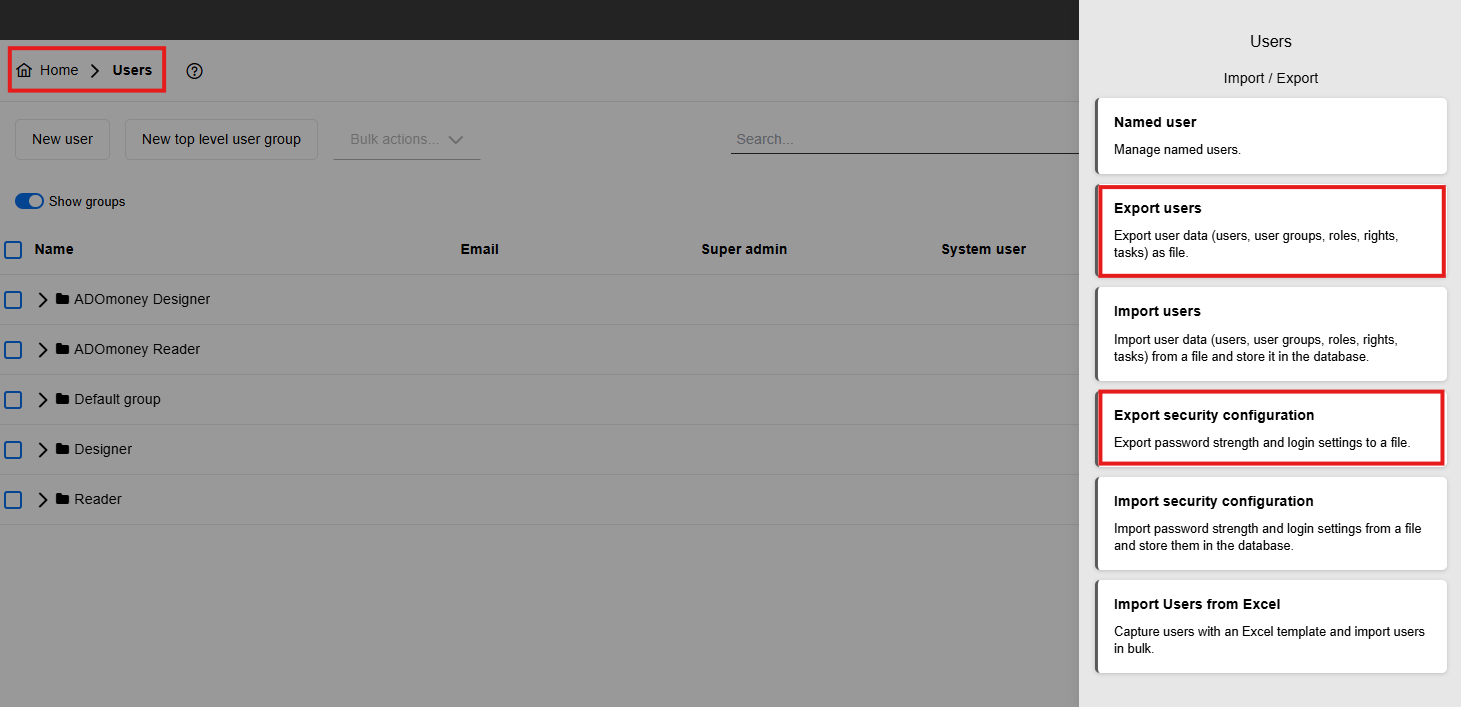Select the Named user panel card
The width and height of the screenshot is (1461, 707).
point(1271,136)
